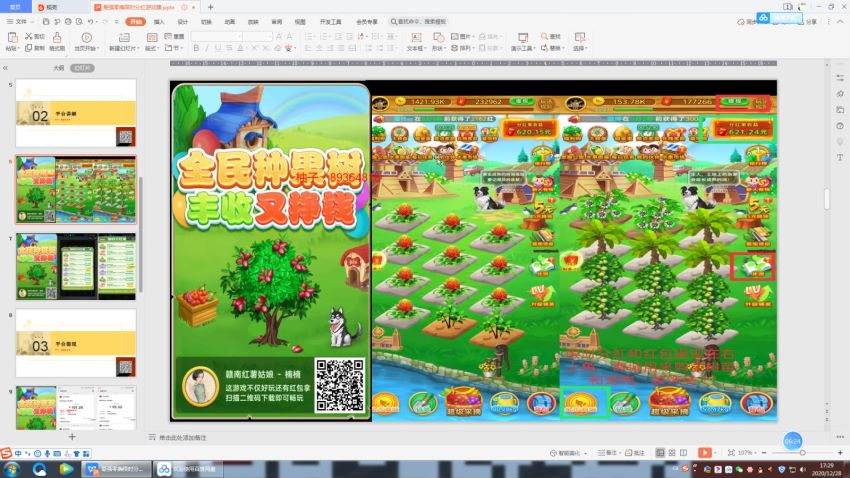Click the bullet list icon
This screenshot has height=478, width=850.
(308, 36)
